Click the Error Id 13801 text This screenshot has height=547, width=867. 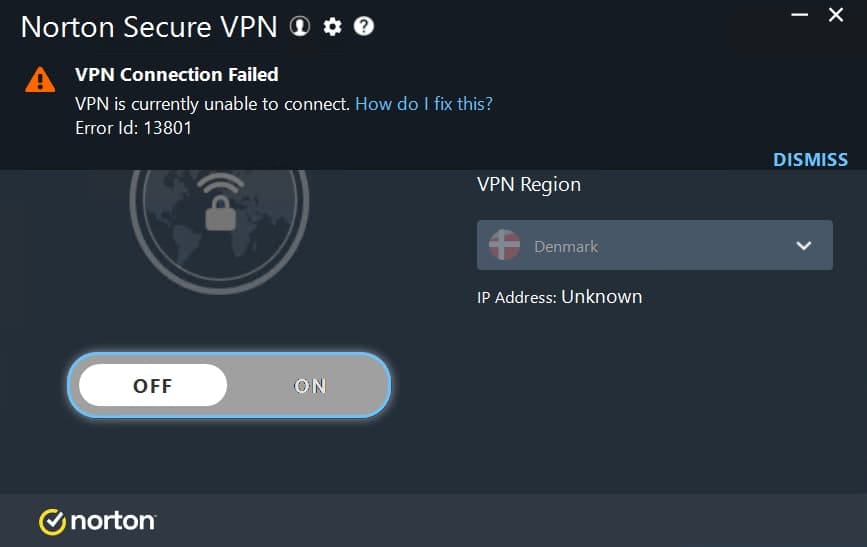tap(134, 127)
